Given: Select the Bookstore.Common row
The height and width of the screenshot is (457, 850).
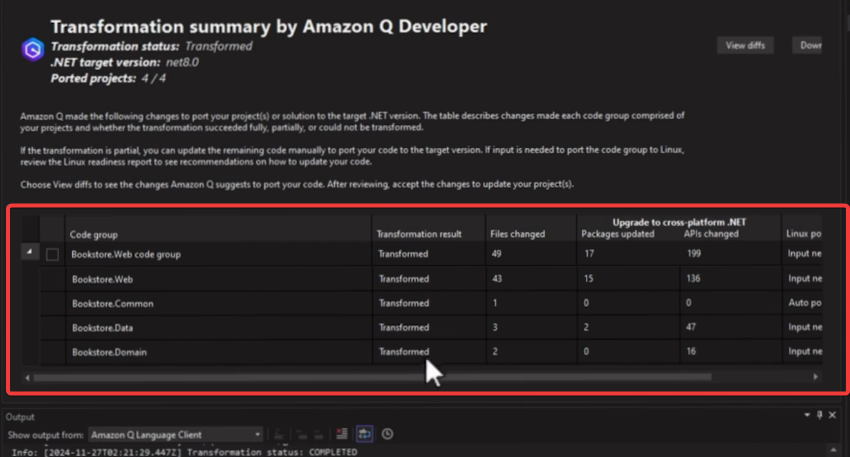Looking at the screenshot, I should tap(431, 303).
